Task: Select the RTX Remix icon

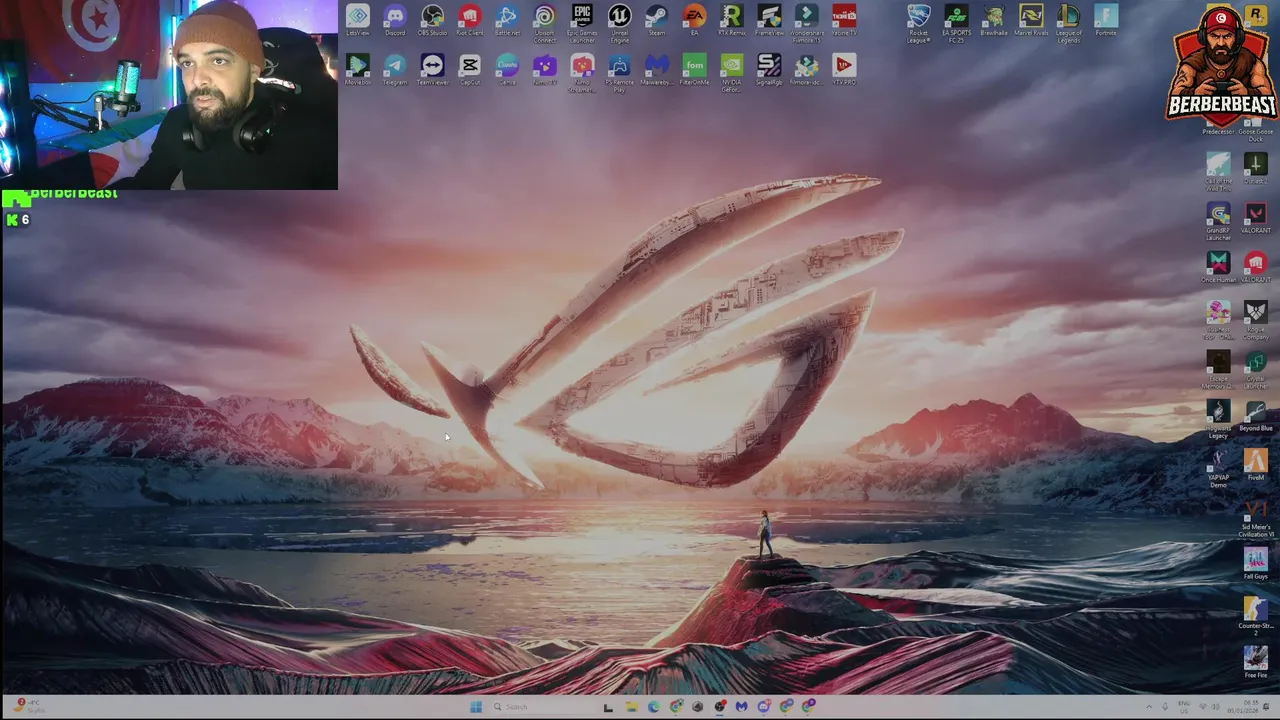Action: (732, 20)
